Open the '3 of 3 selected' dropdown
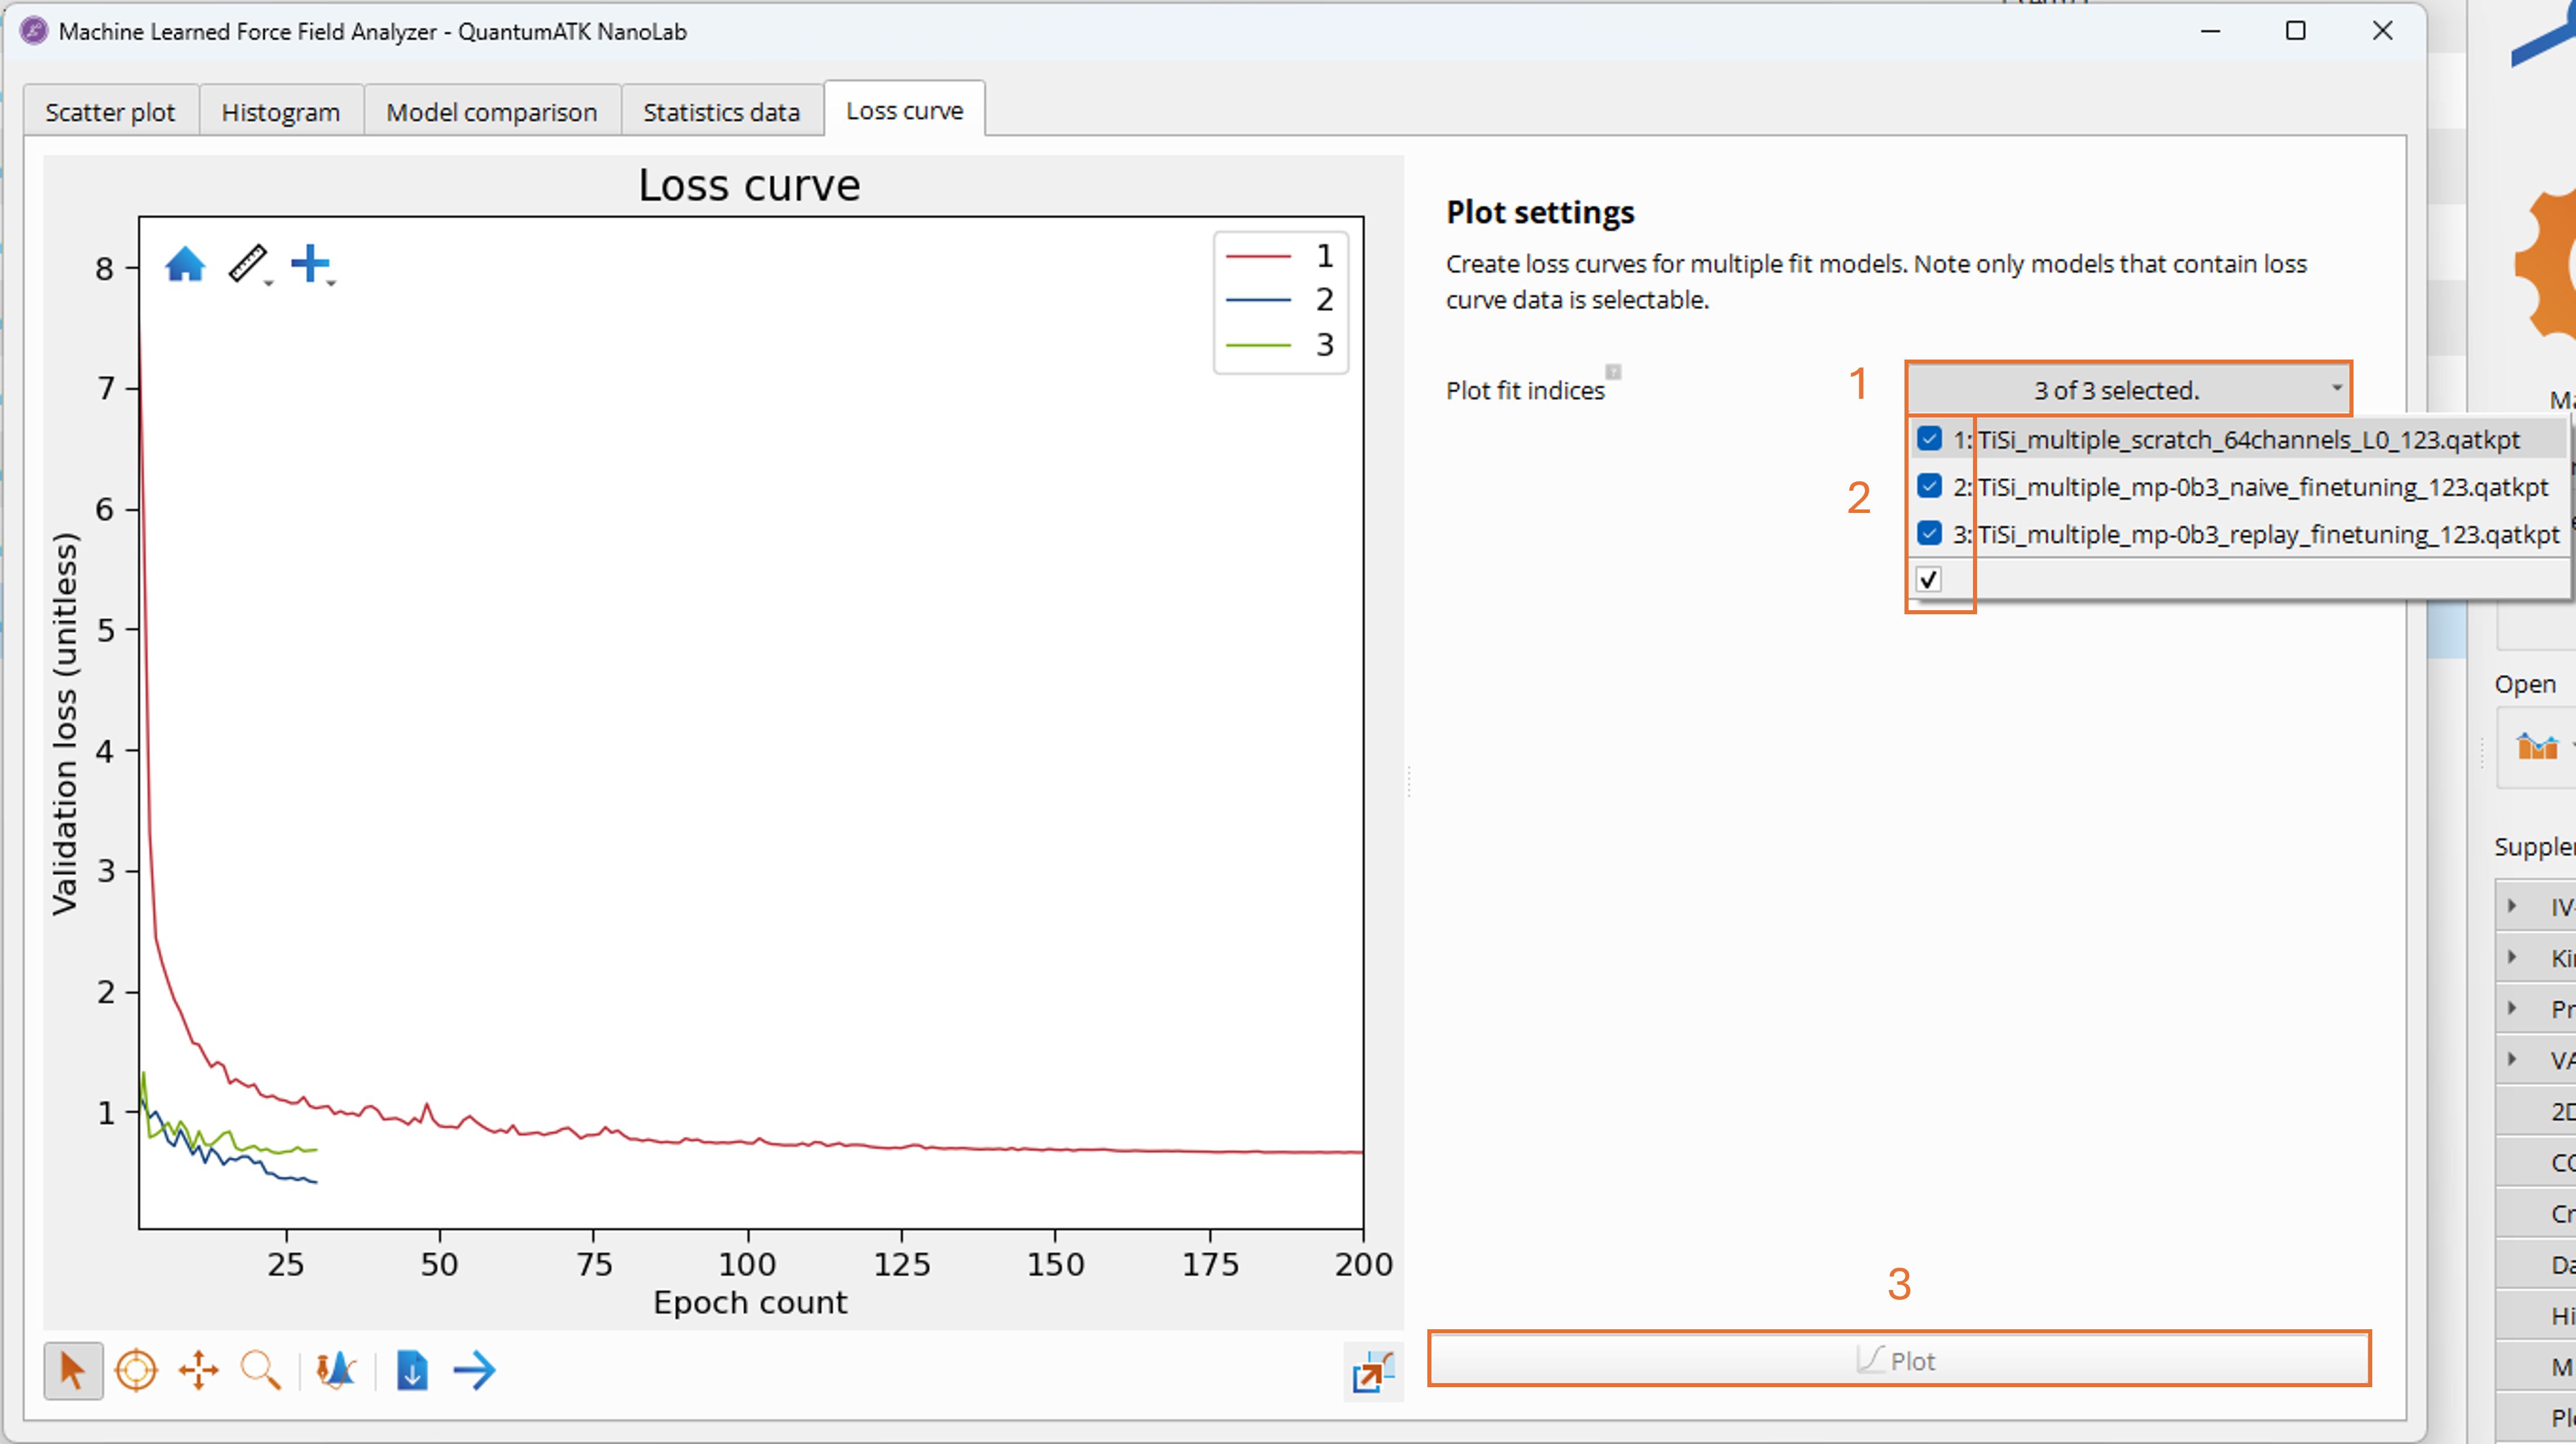The image size is (2576, 1444). click(x=2128, y=390)
